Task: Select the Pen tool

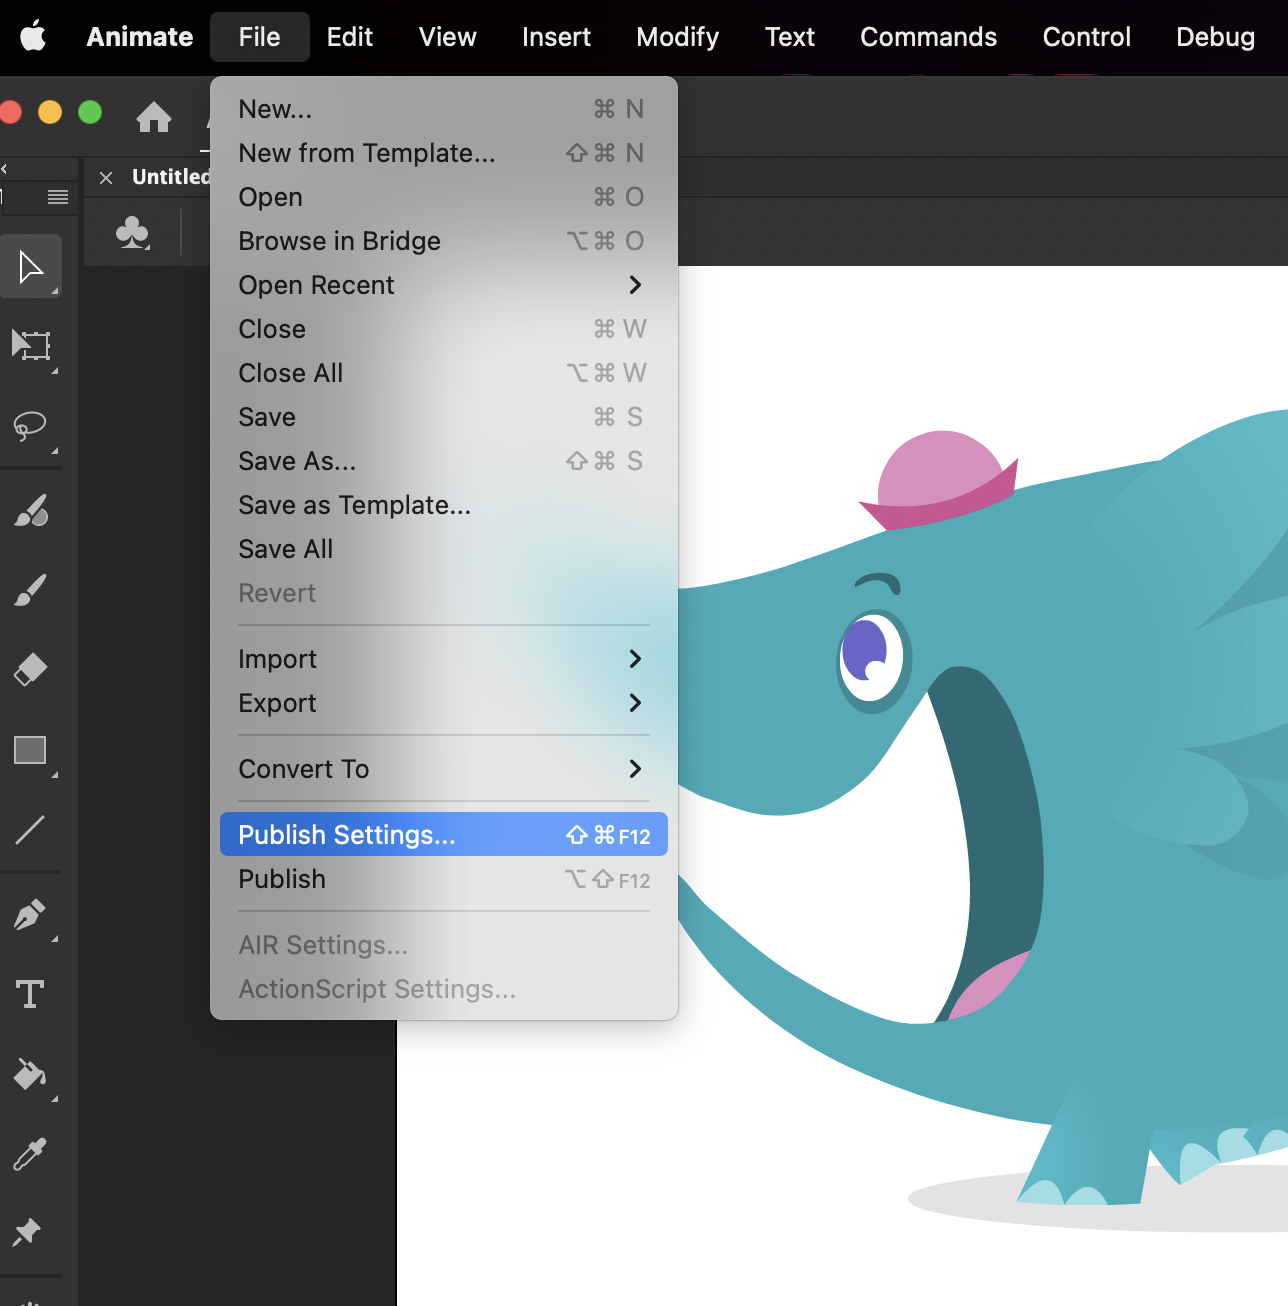Action: coord(30,914)
